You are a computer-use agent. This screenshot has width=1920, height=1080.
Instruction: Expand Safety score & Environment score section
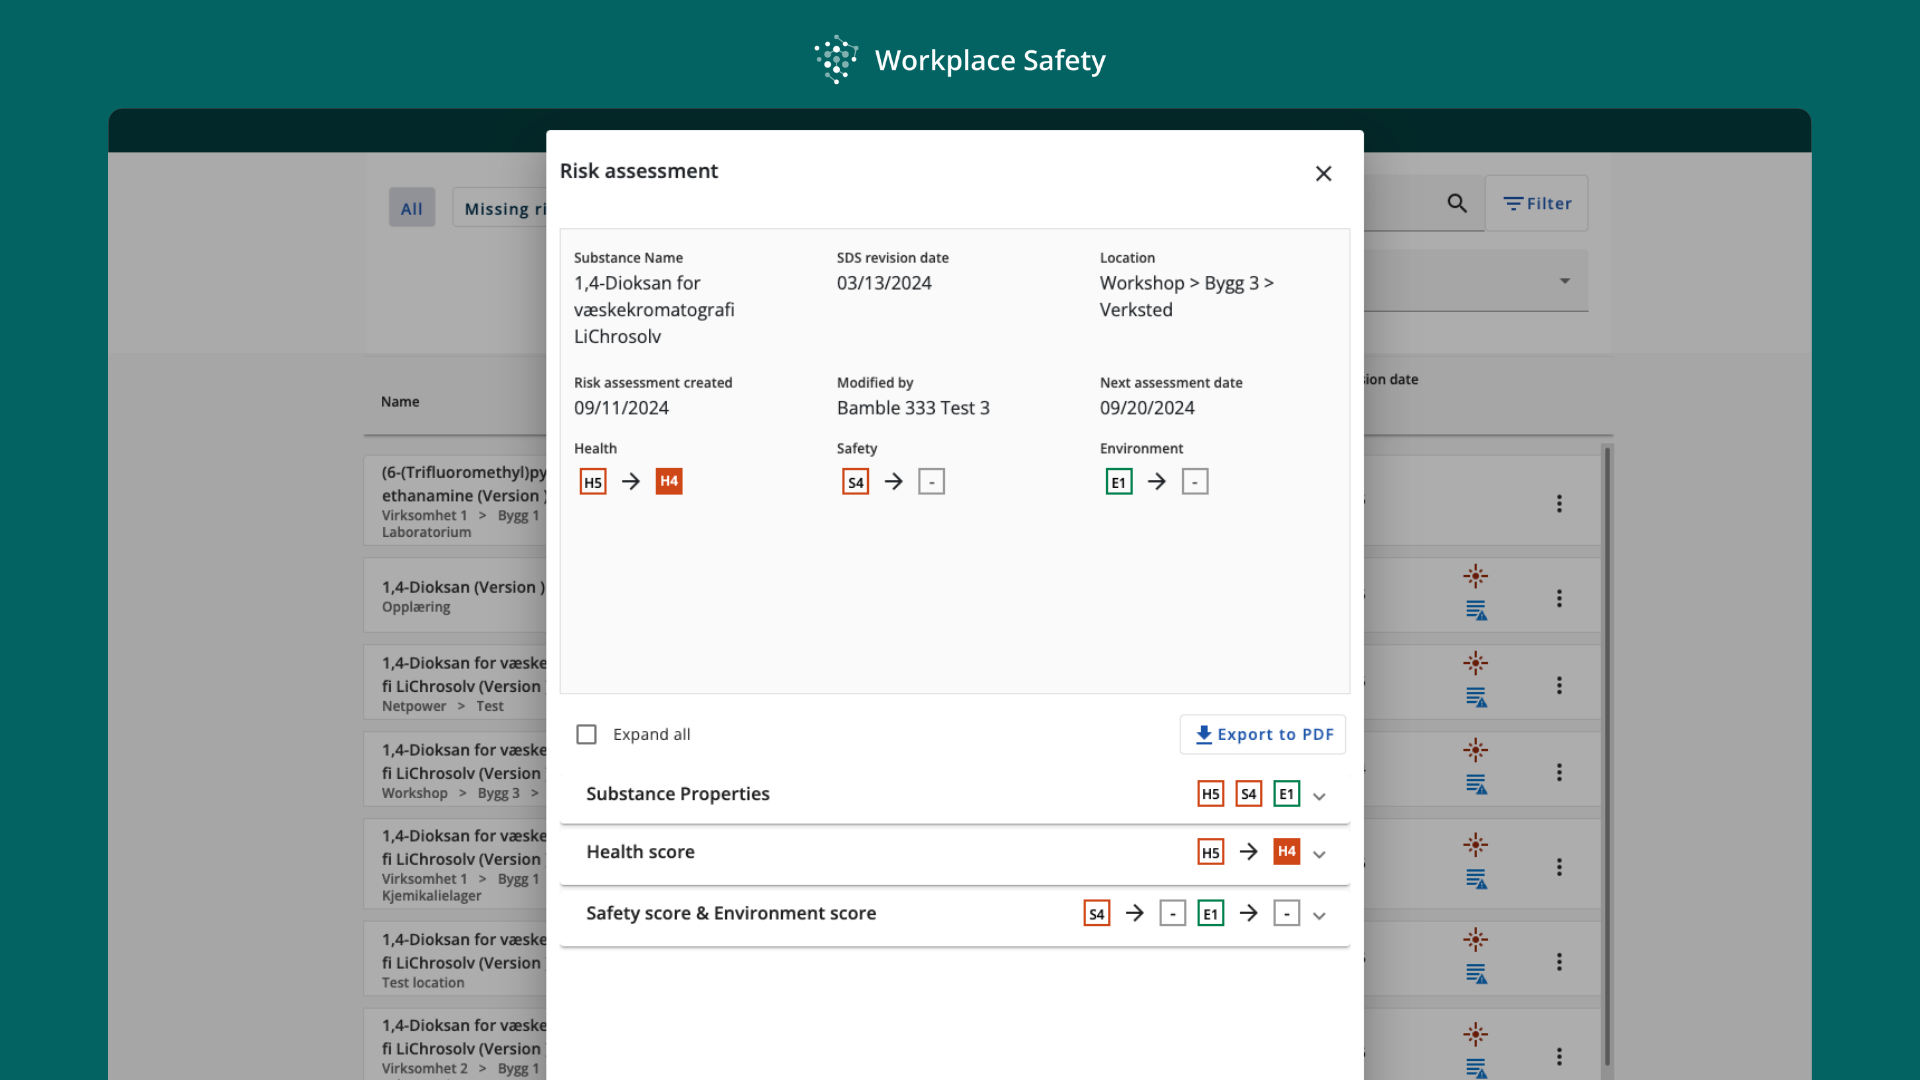pos(1319,915)
